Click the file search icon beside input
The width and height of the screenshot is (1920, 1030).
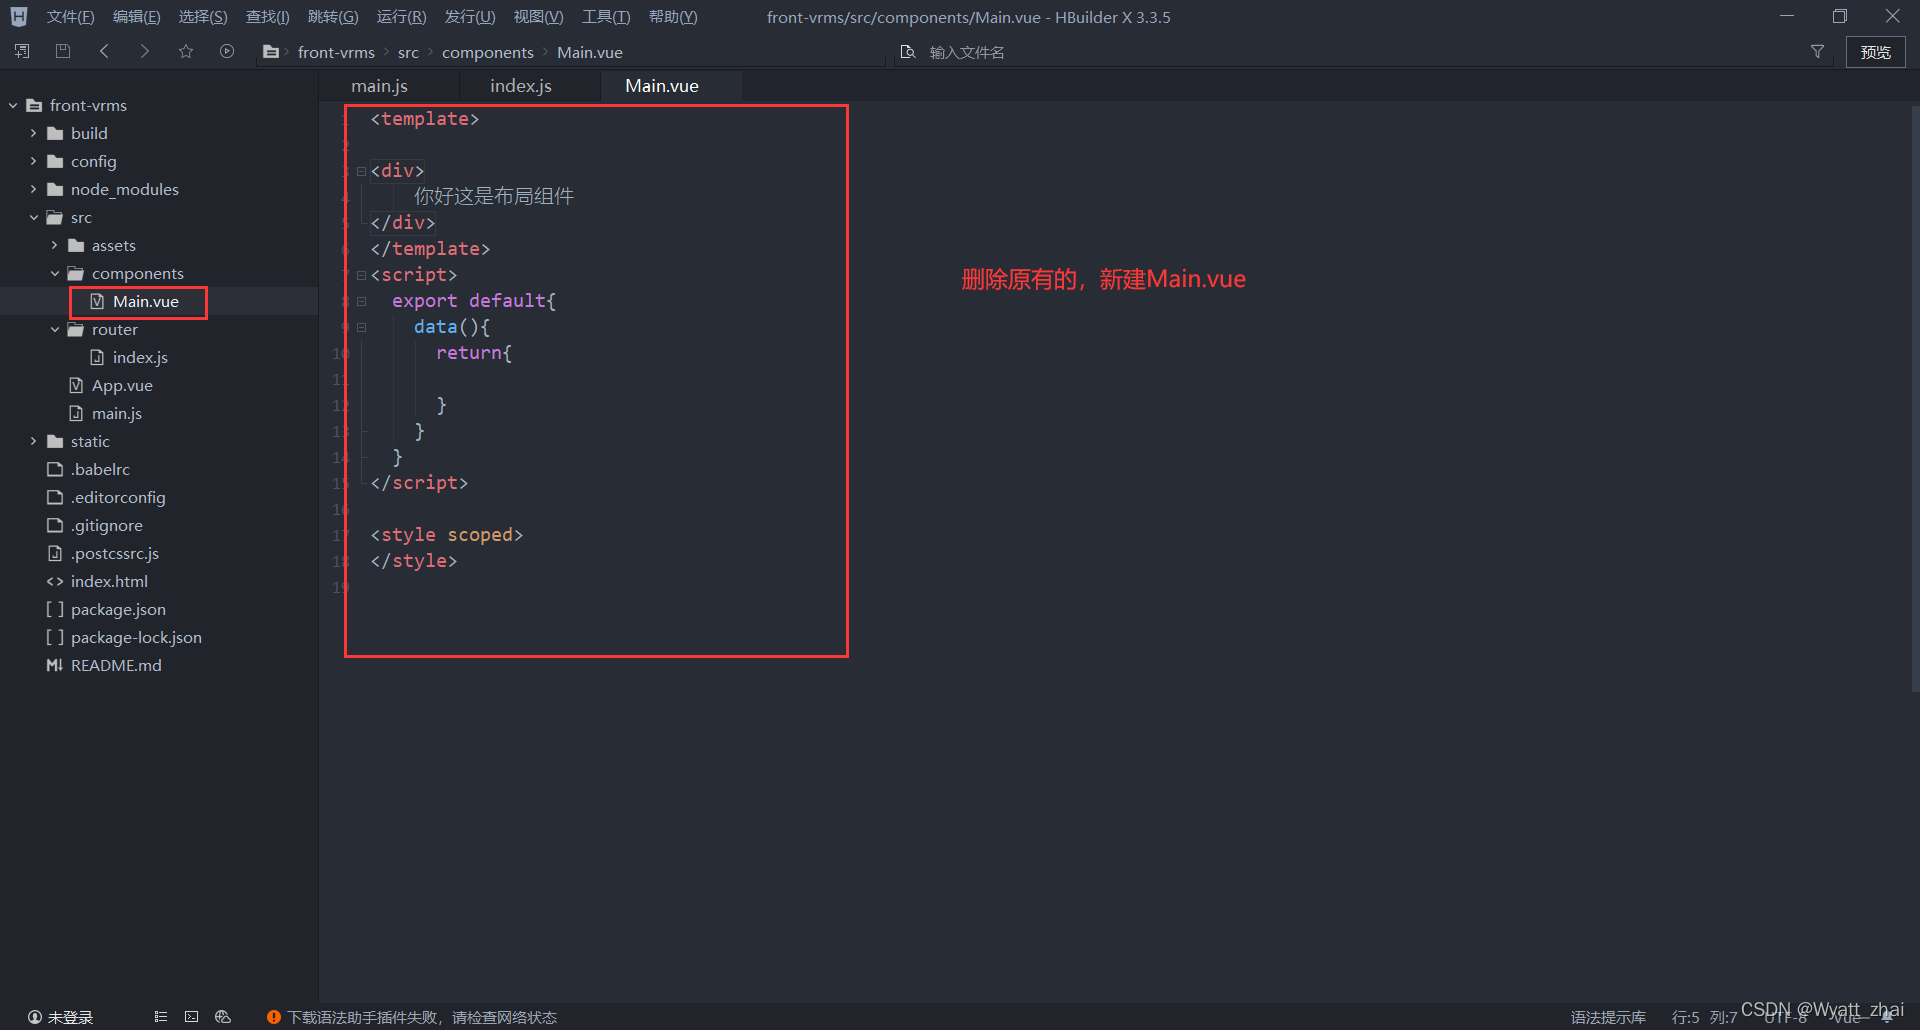(x=908, y=52)
